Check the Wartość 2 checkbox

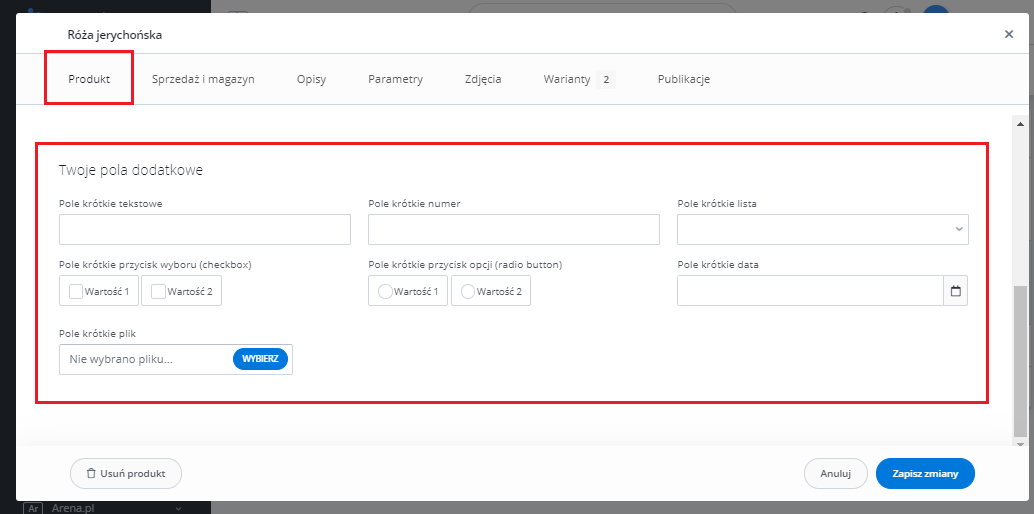(x=158, y=292)
